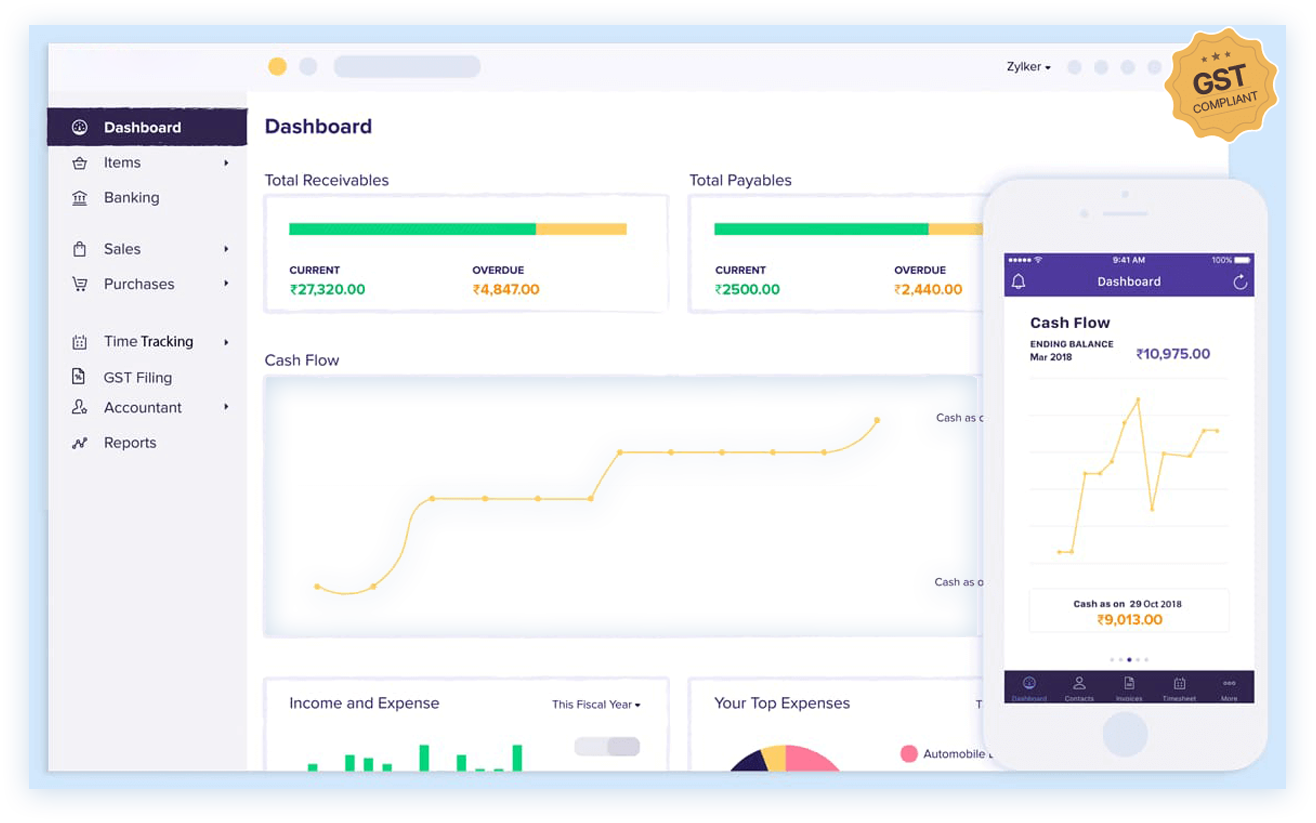Click the Time Tracking calendar icon
Image resolution: width=1316 pixels, height=823 pixels.
pyautogui.click(x=79, y=342)
